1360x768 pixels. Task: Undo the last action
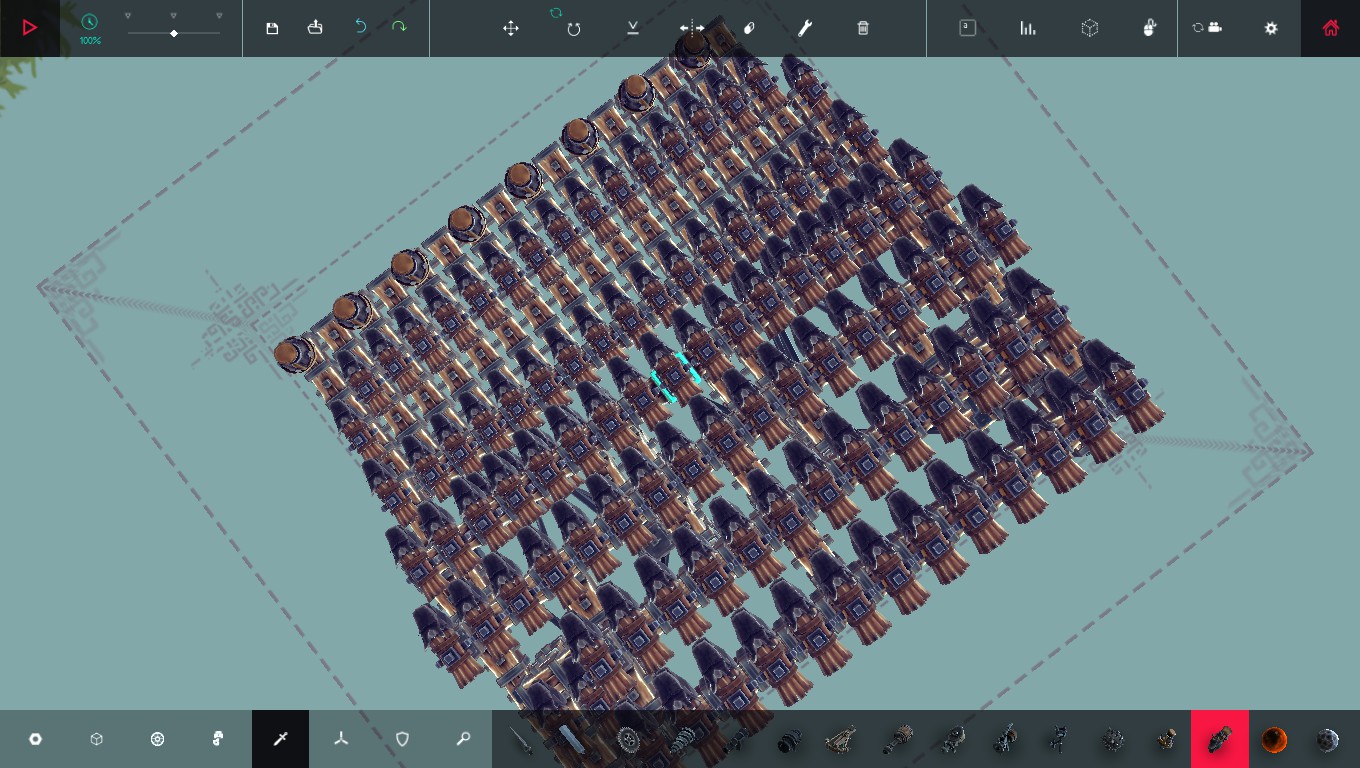pyautogui.click(x=361, y=27)
